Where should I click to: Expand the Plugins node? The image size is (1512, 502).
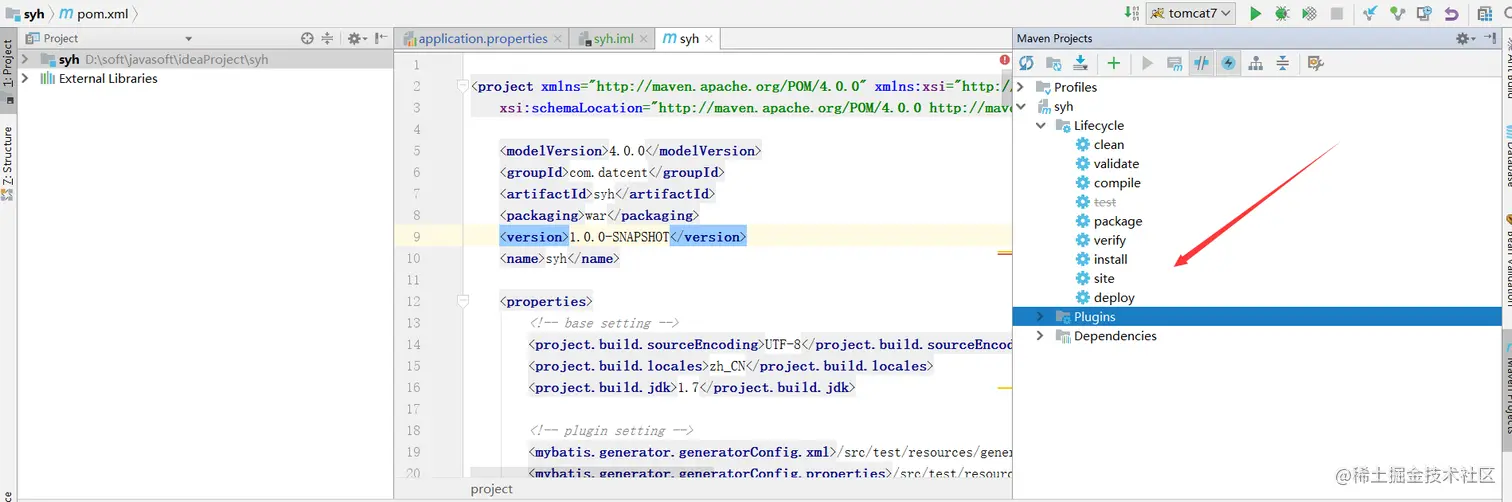[1040, 316]
